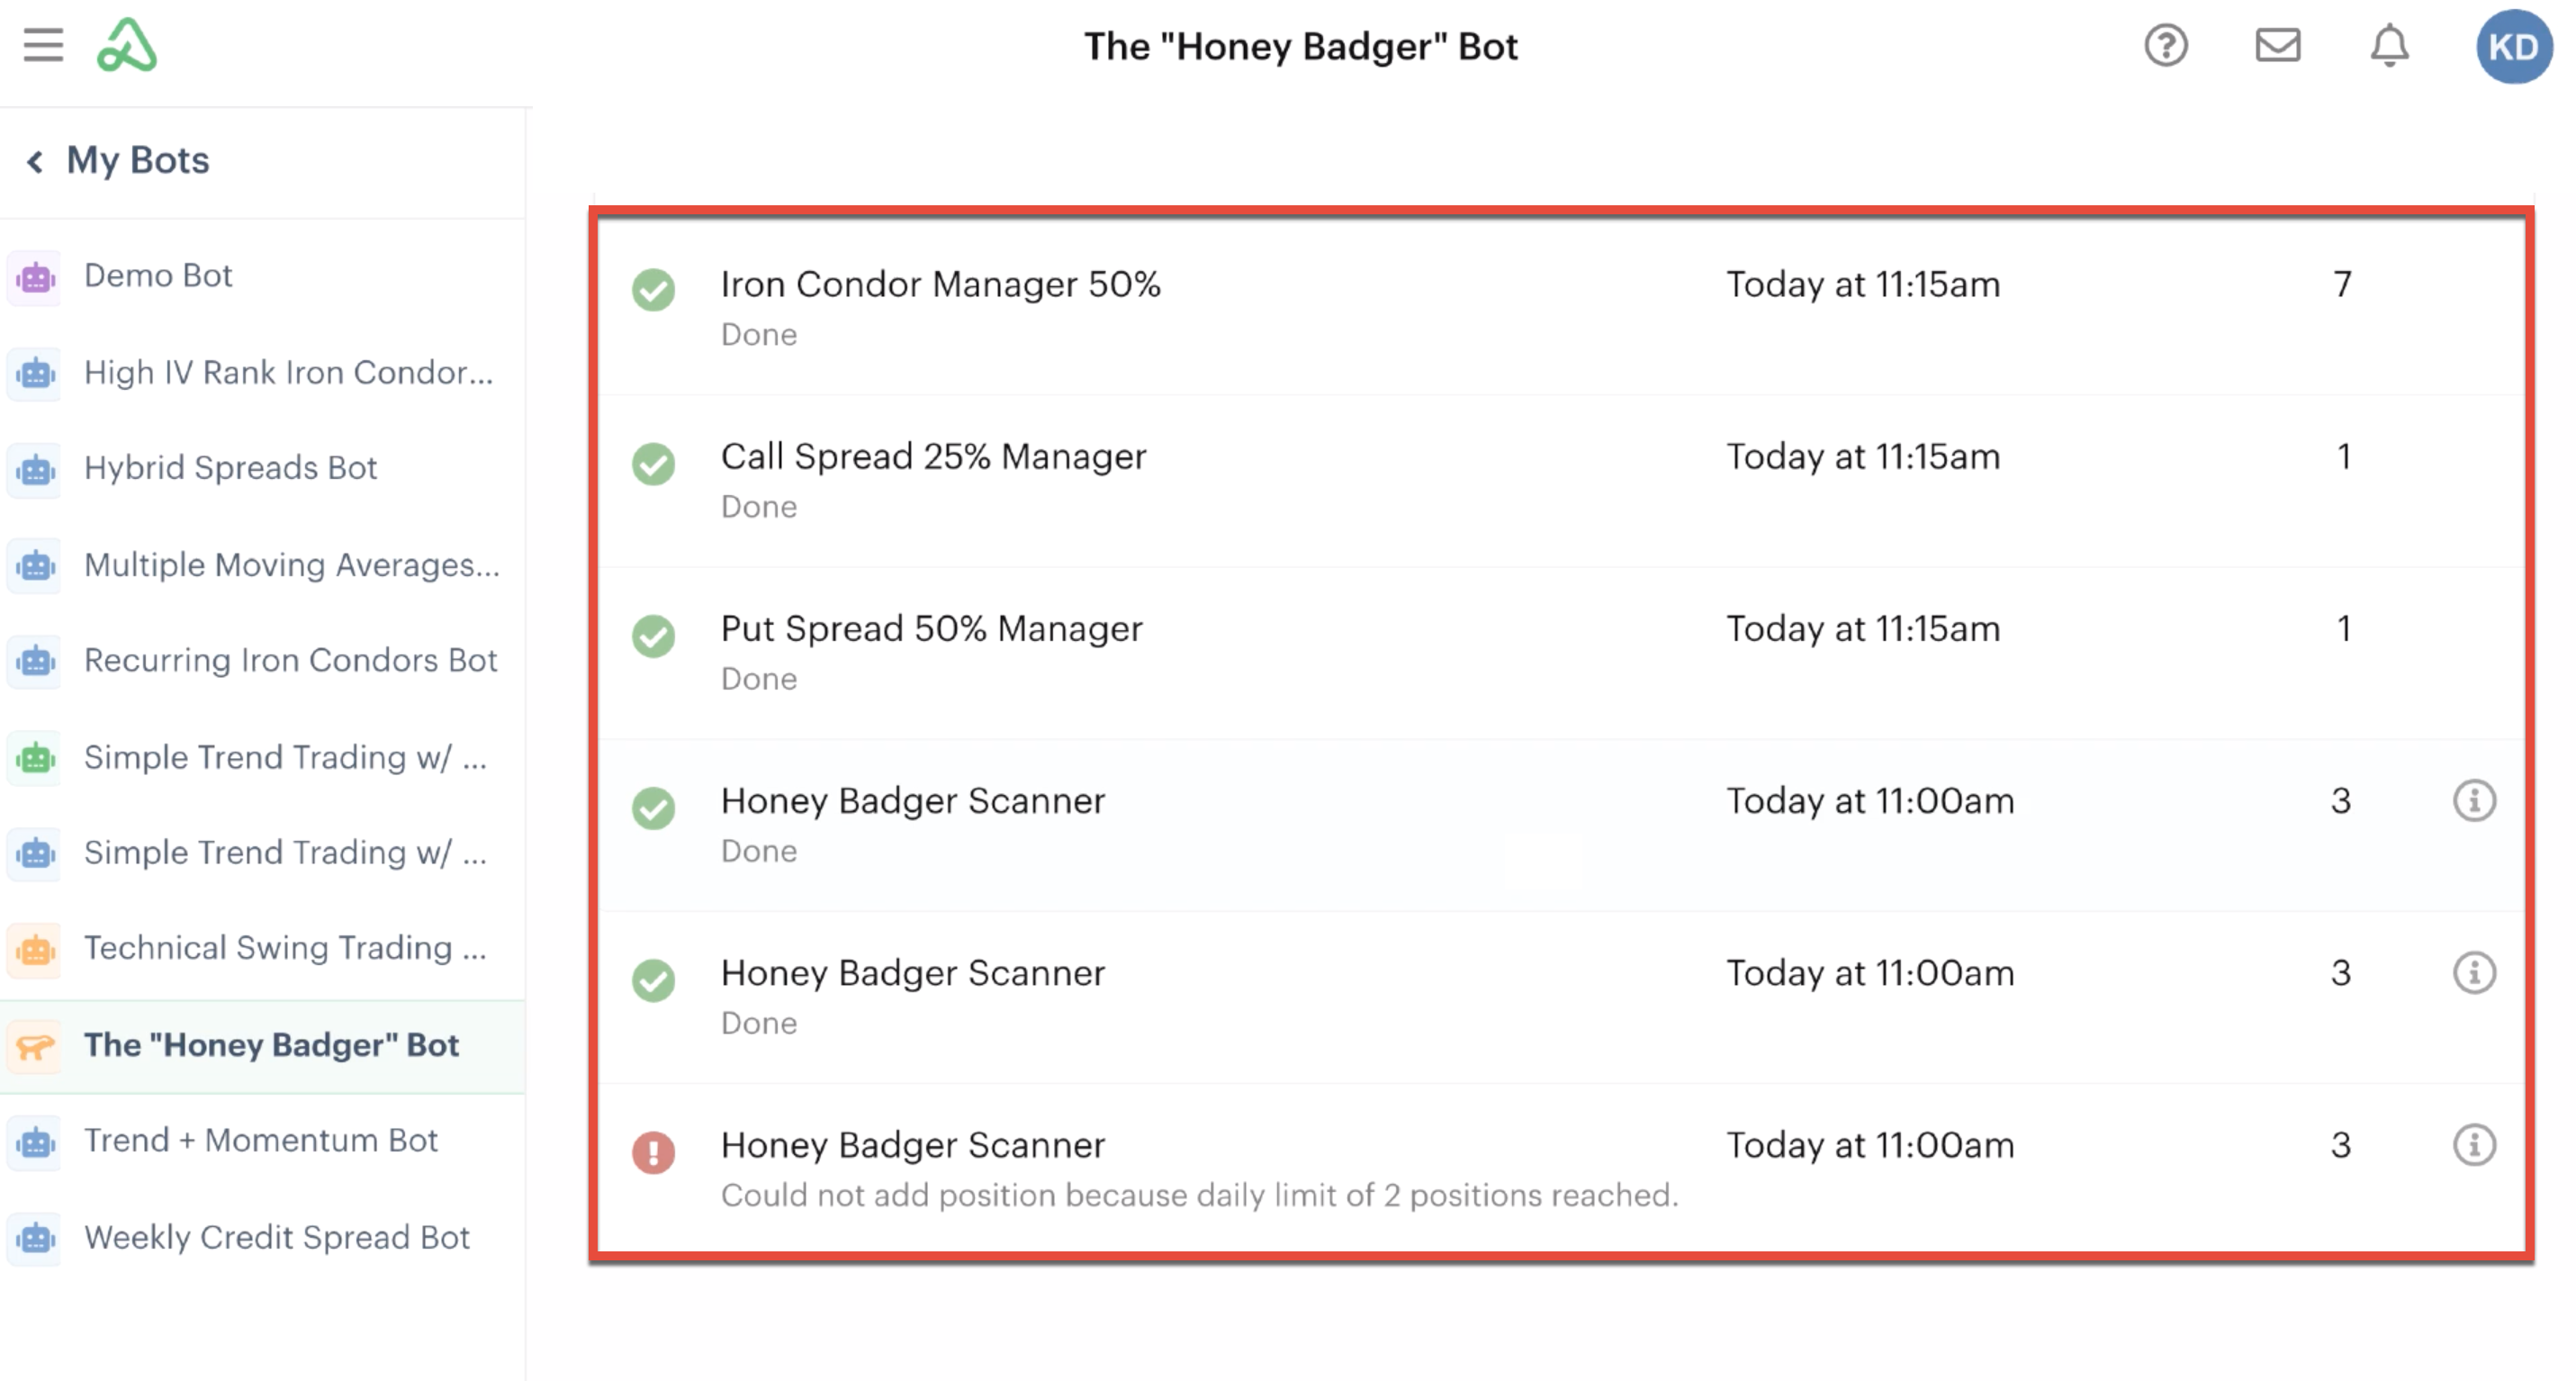Open the mail inbox icon
The height and width of the screenshot is (1381, 2576).
click(x=2277, y=46)
